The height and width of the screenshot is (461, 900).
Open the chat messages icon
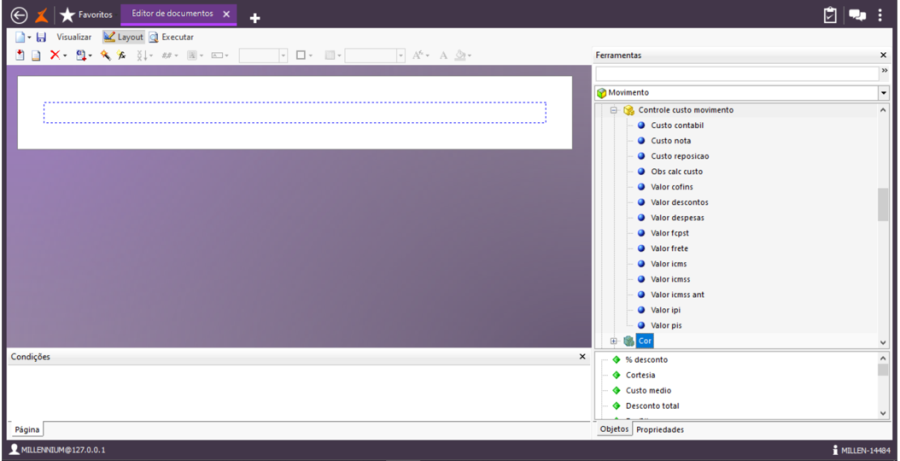click(858, 16)
